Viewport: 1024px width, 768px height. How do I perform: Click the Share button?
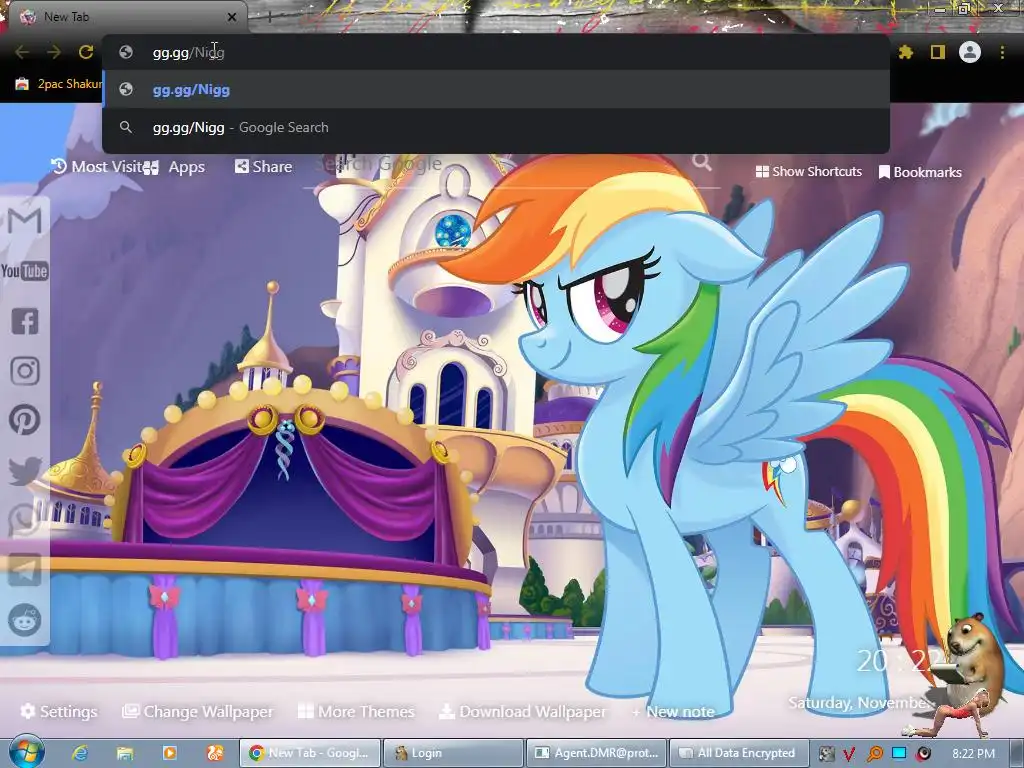coord(263,167)
